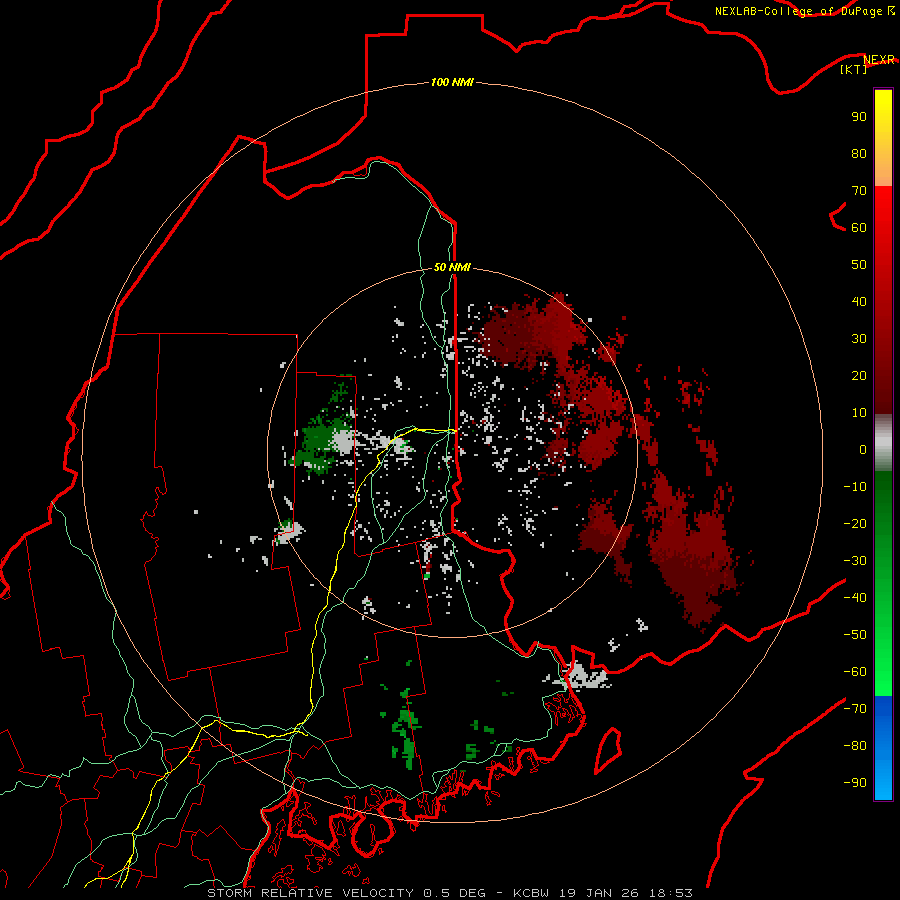Click the 100 NMI range ring label

pyautogui.click(x=452, y=82)
